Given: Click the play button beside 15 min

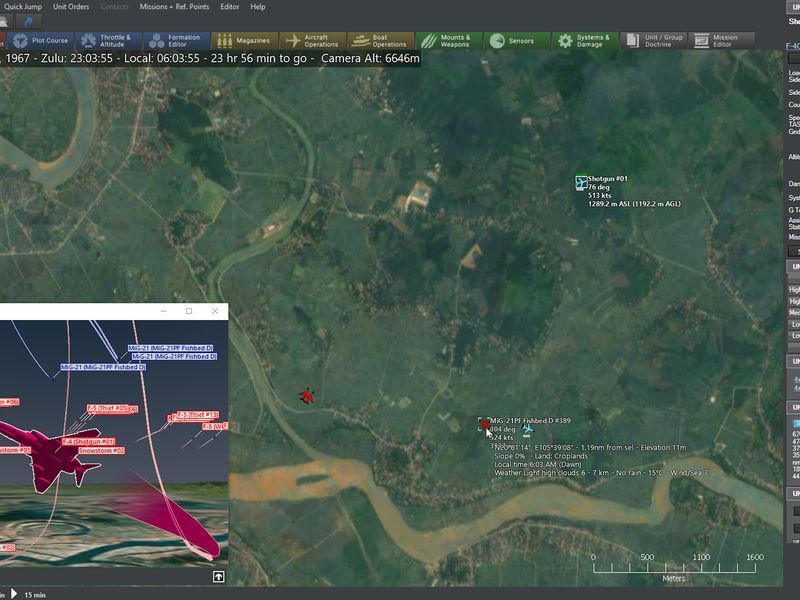Looking at the screenshot, I should pyautogui.click(x=14, y=593).
